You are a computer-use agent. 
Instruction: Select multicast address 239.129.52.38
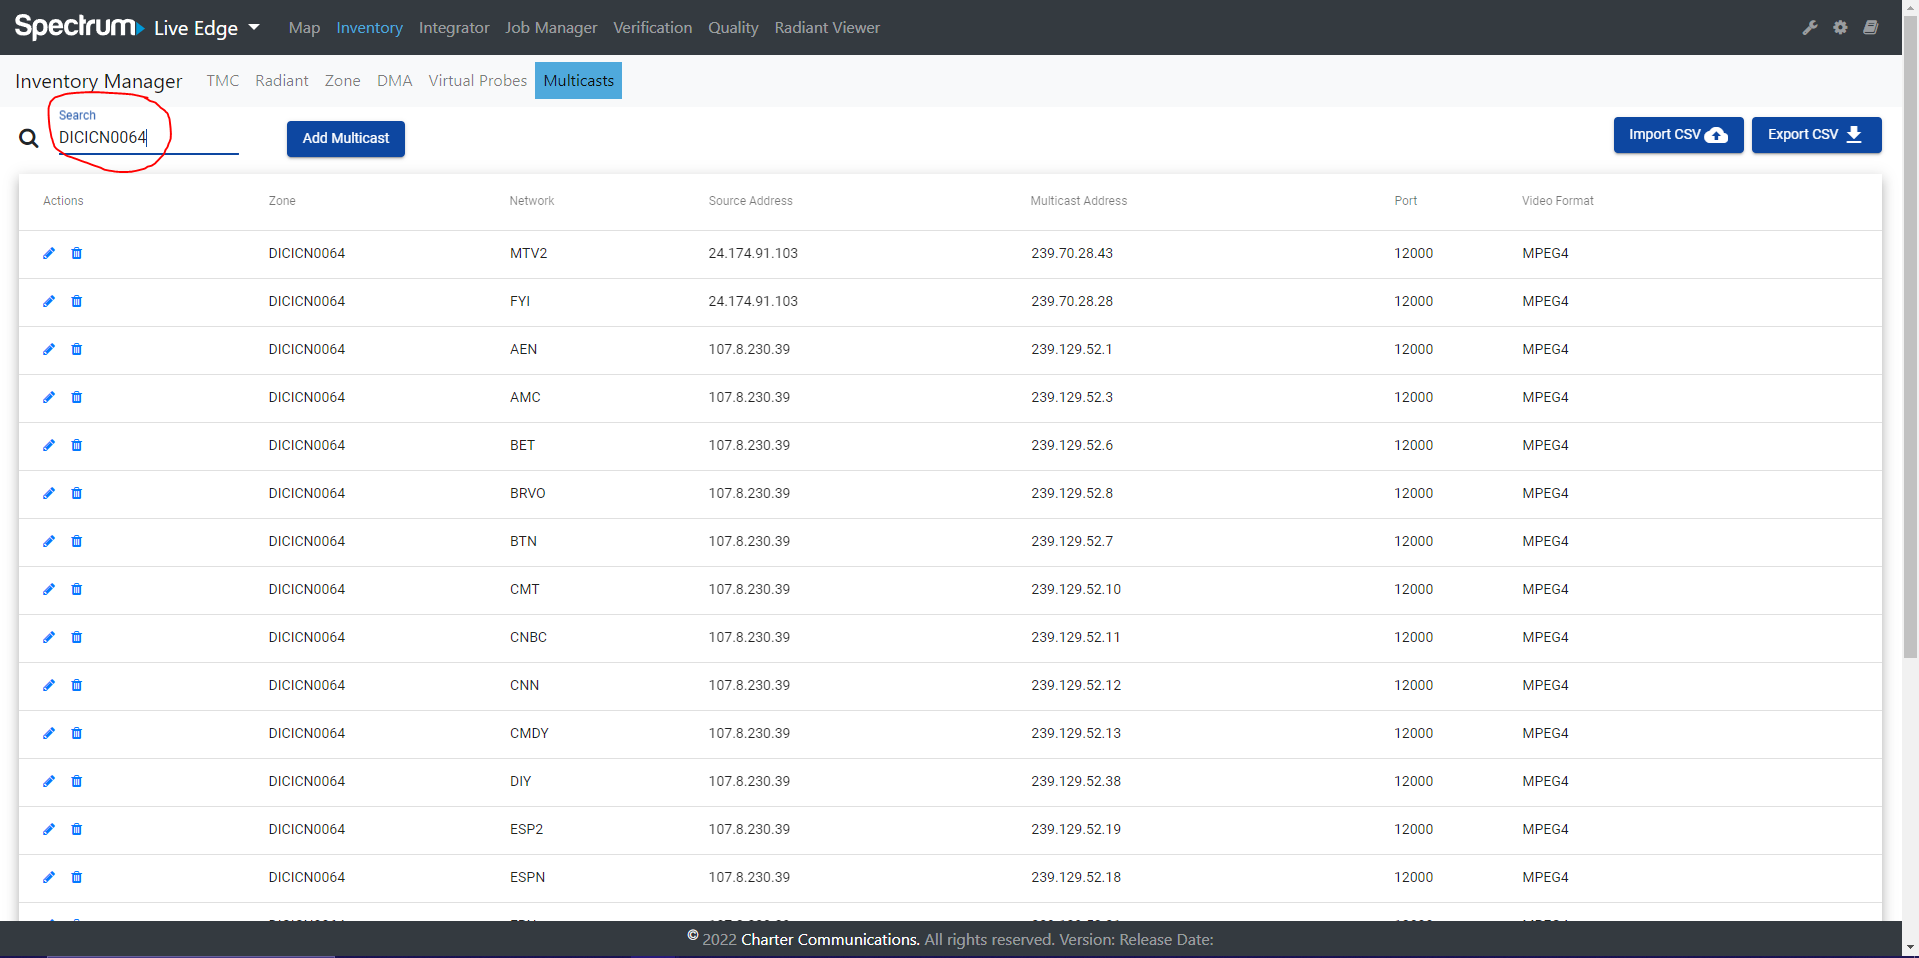click(1076, 781)
